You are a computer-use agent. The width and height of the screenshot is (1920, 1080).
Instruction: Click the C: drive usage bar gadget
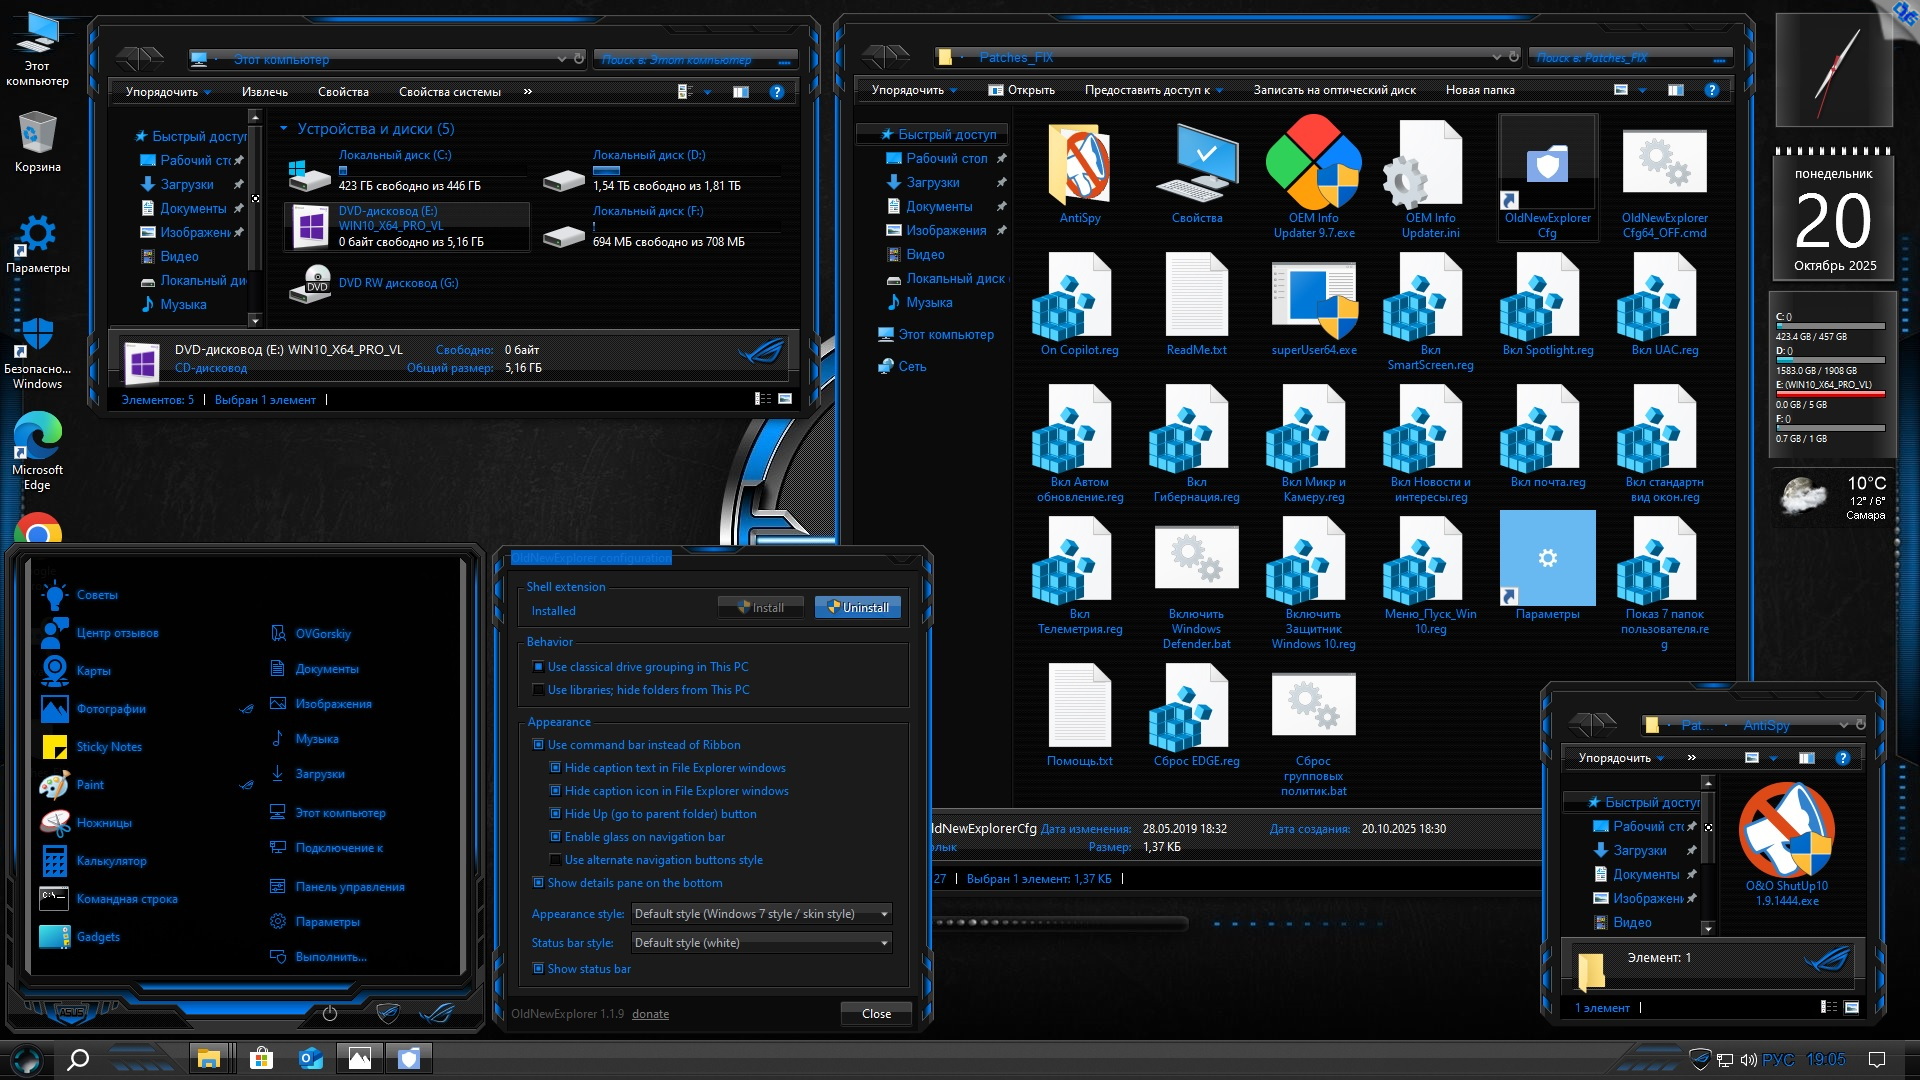pyautogui.click(x=1830, y=324)
